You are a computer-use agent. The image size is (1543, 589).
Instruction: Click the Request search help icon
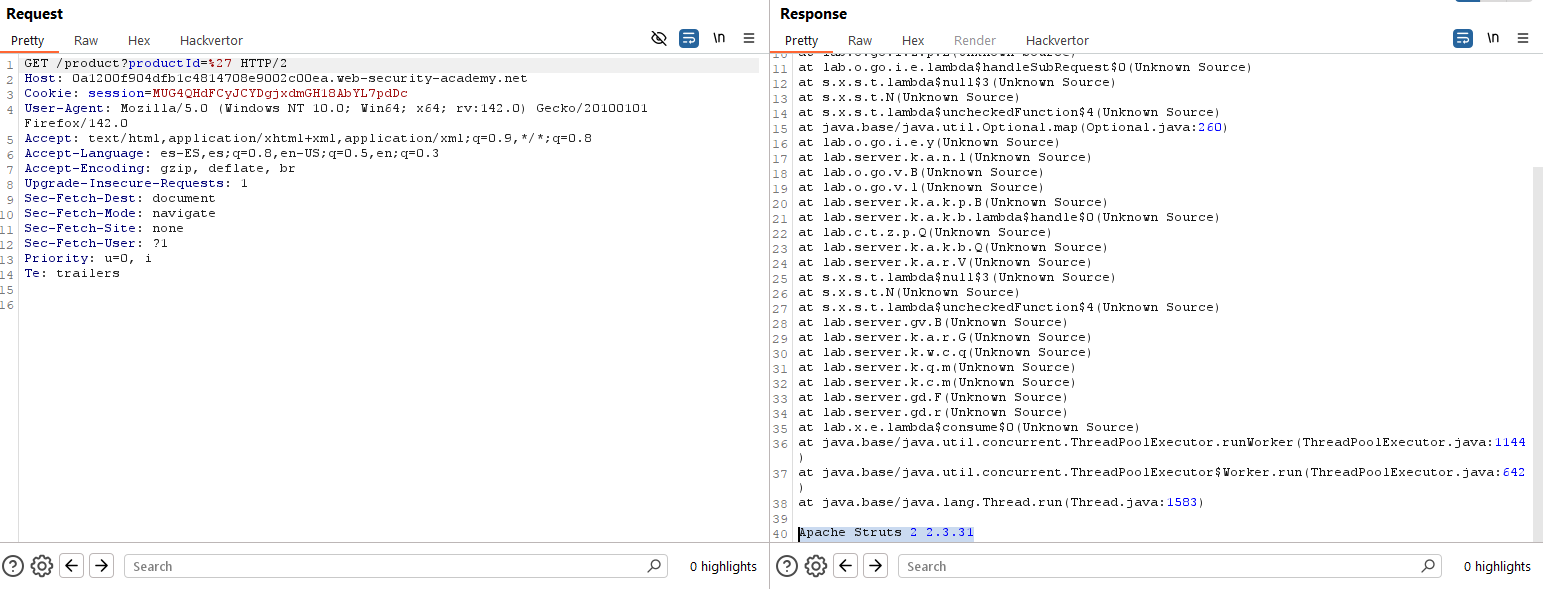(13, 566)
